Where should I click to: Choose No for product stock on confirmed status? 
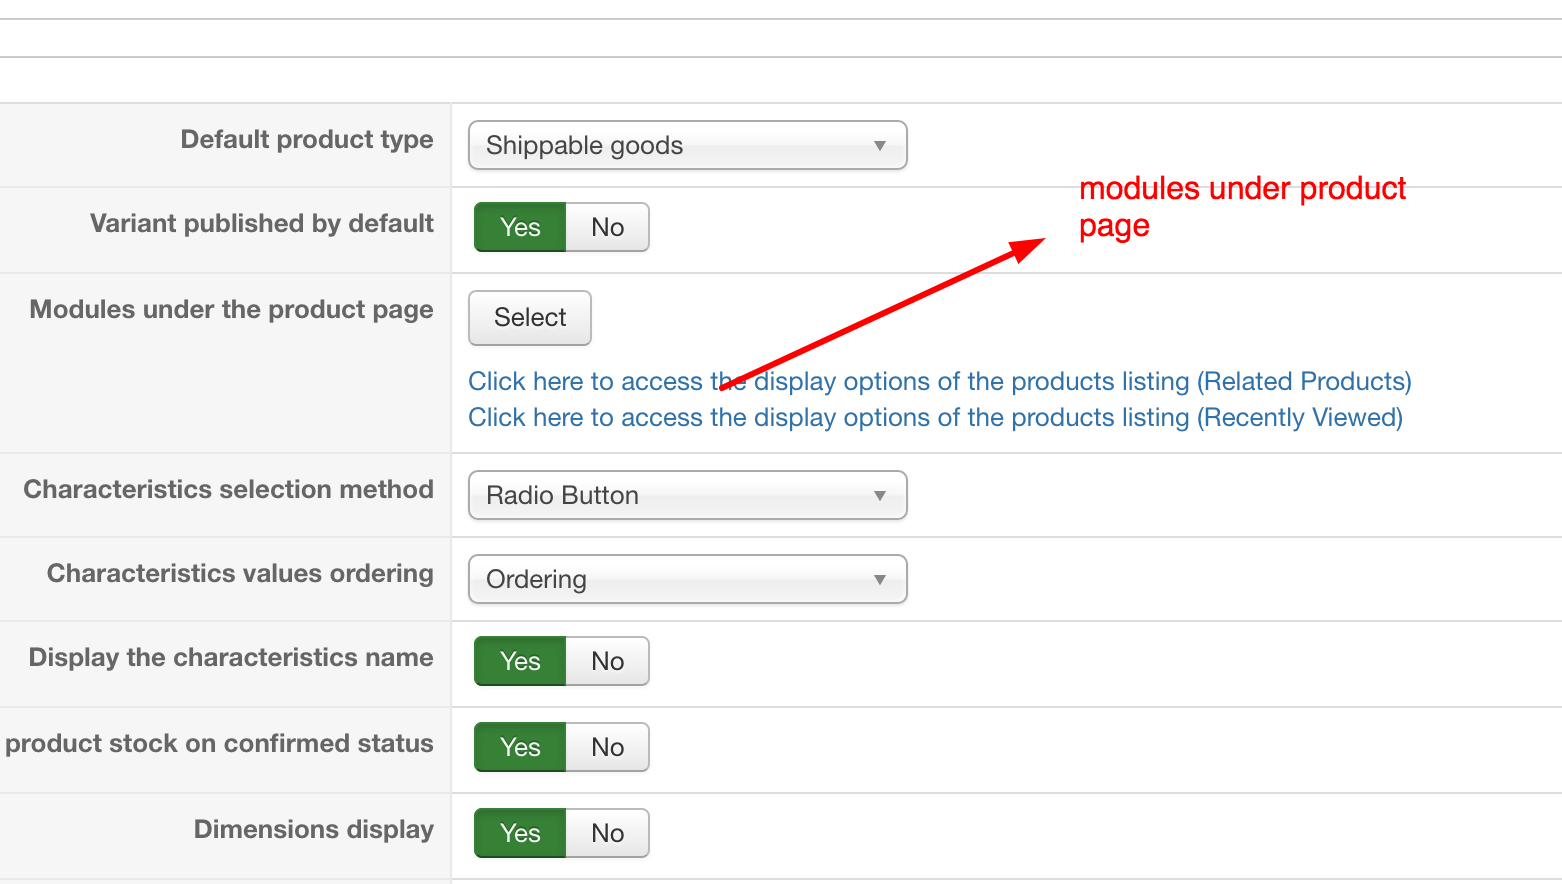pos(607,747)
